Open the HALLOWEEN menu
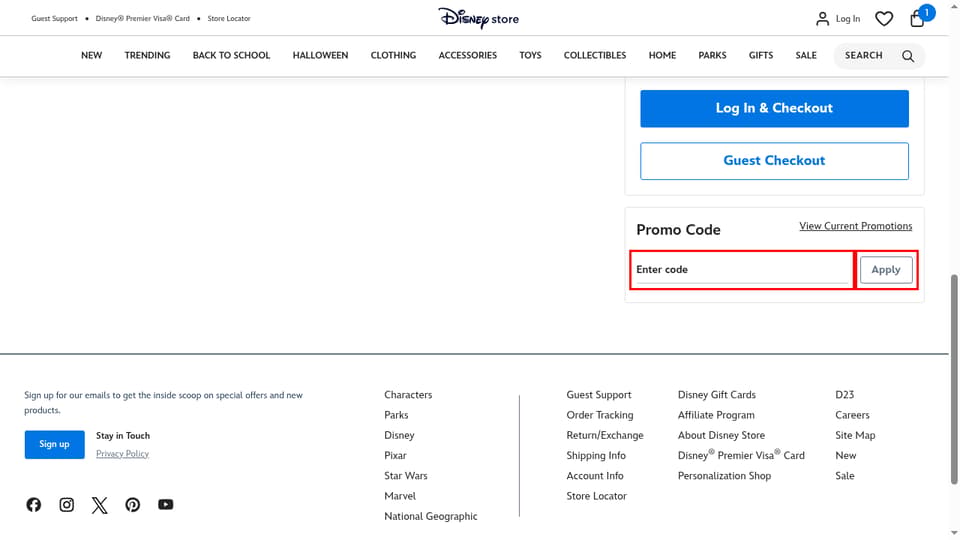This screenshot has width=960, height=540. (320, 55)
